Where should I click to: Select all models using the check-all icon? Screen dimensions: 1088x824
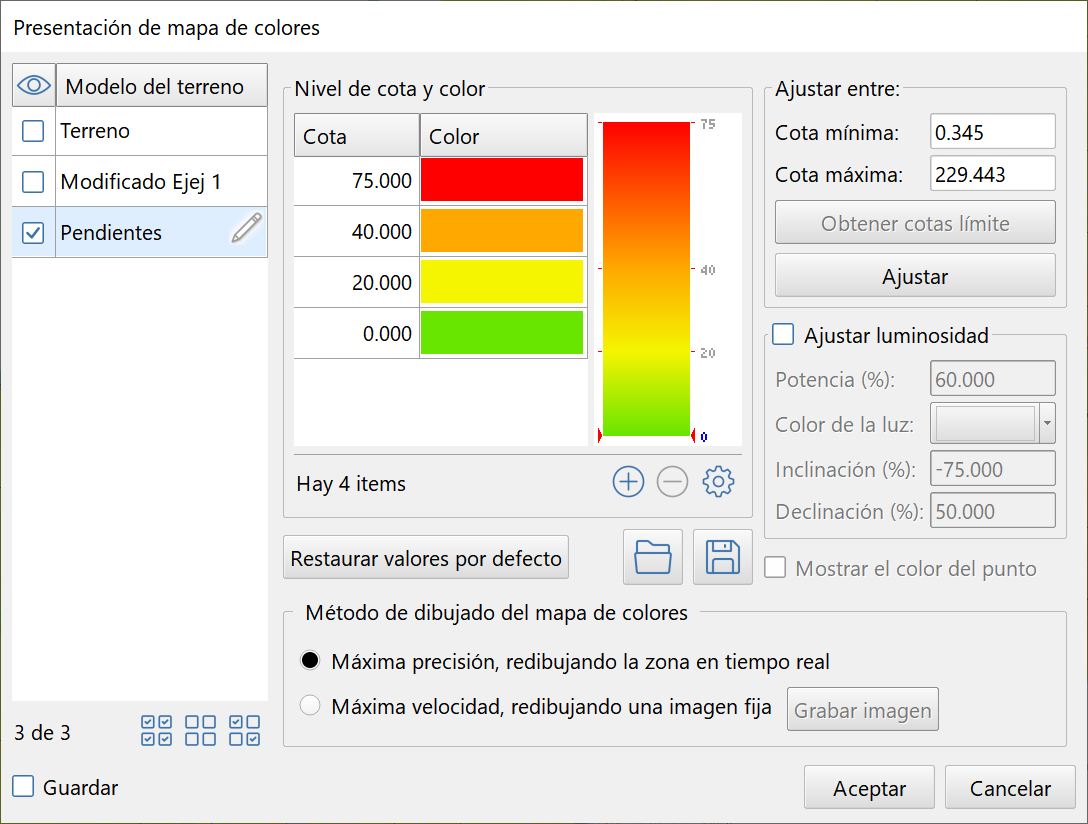156,730
